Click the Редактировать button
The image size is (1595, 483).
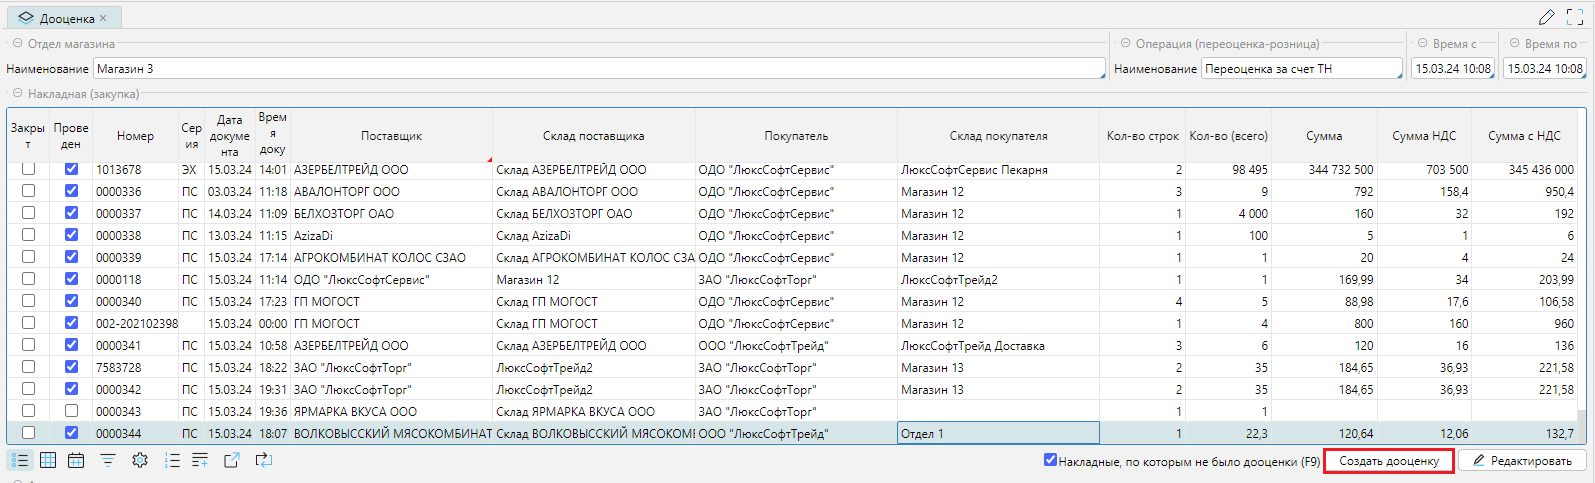(1521, 461)
